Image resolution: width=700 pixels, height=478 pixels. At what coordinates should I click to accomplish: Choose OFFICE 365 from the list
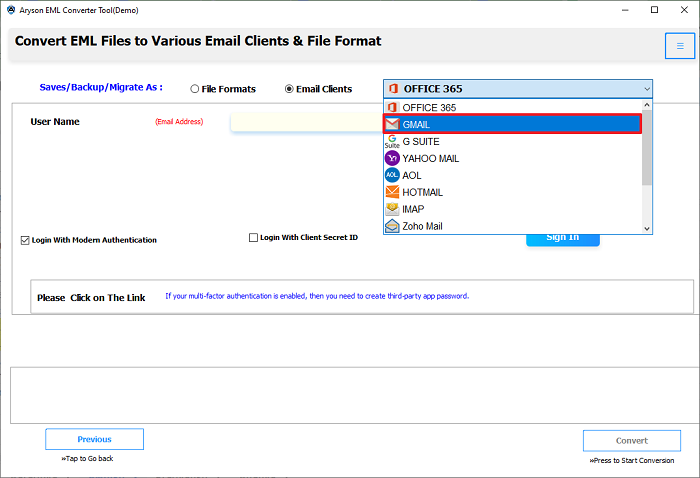(x=512, y=108)
